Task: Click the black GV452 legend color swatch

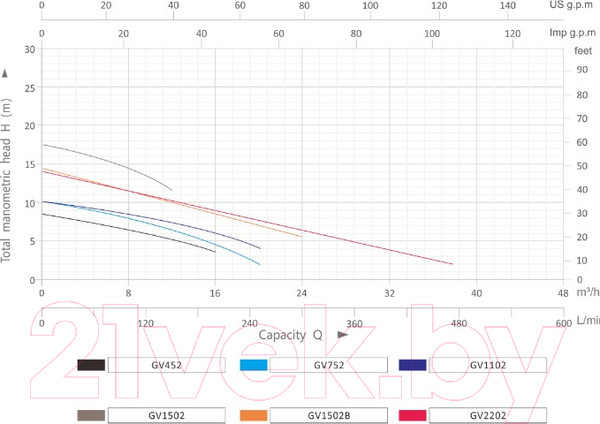Action: click(x=91, y=365)
